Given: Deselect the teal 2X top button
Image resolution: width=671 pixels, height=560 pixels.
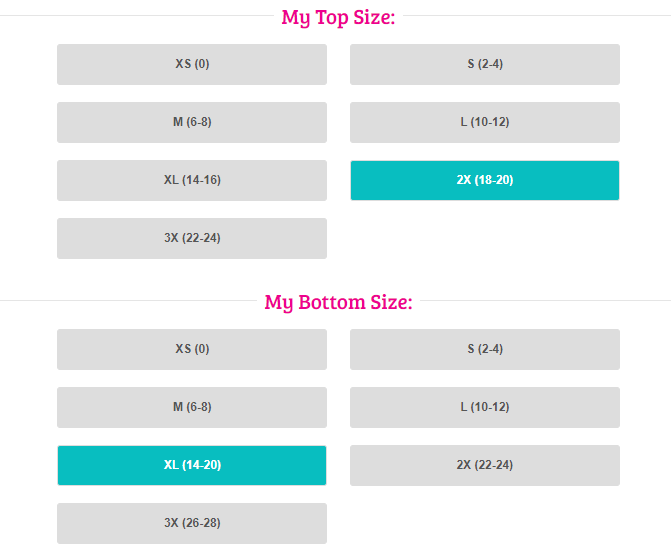Looking at the screenshot, I should [x=484, y=180].
